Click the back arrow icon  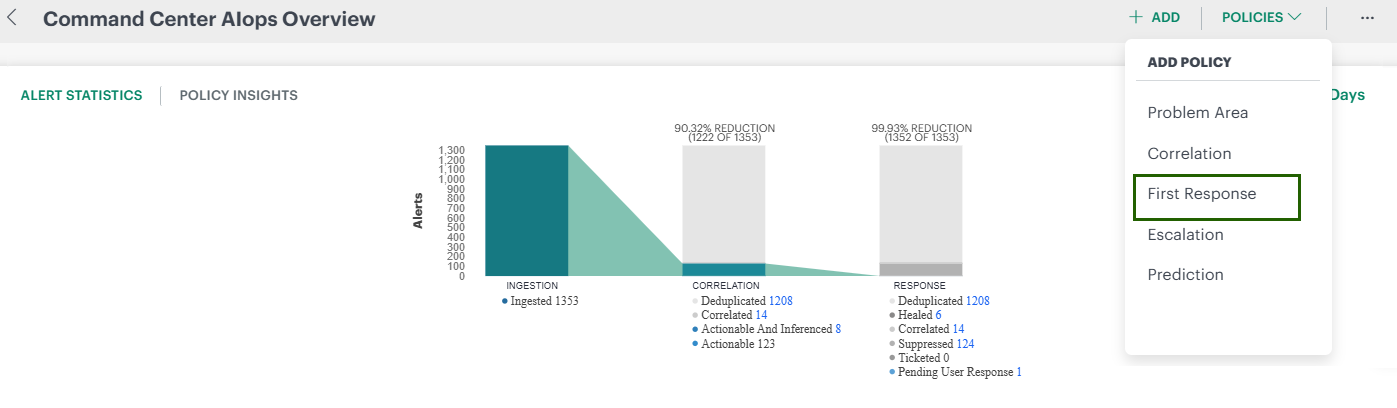coord(13,18)
